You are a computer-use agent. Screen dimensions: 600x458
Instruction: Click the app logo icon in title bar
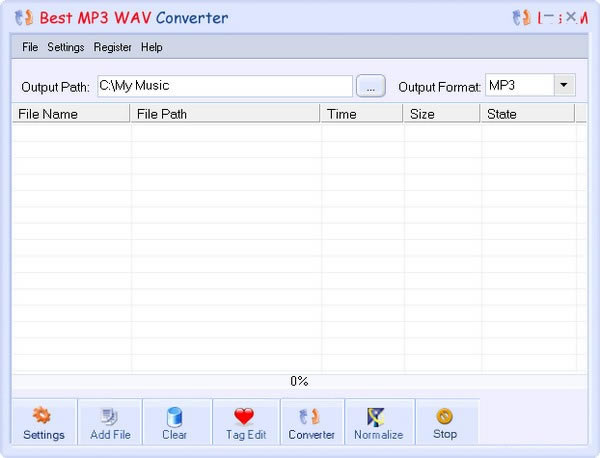[23, 18]
